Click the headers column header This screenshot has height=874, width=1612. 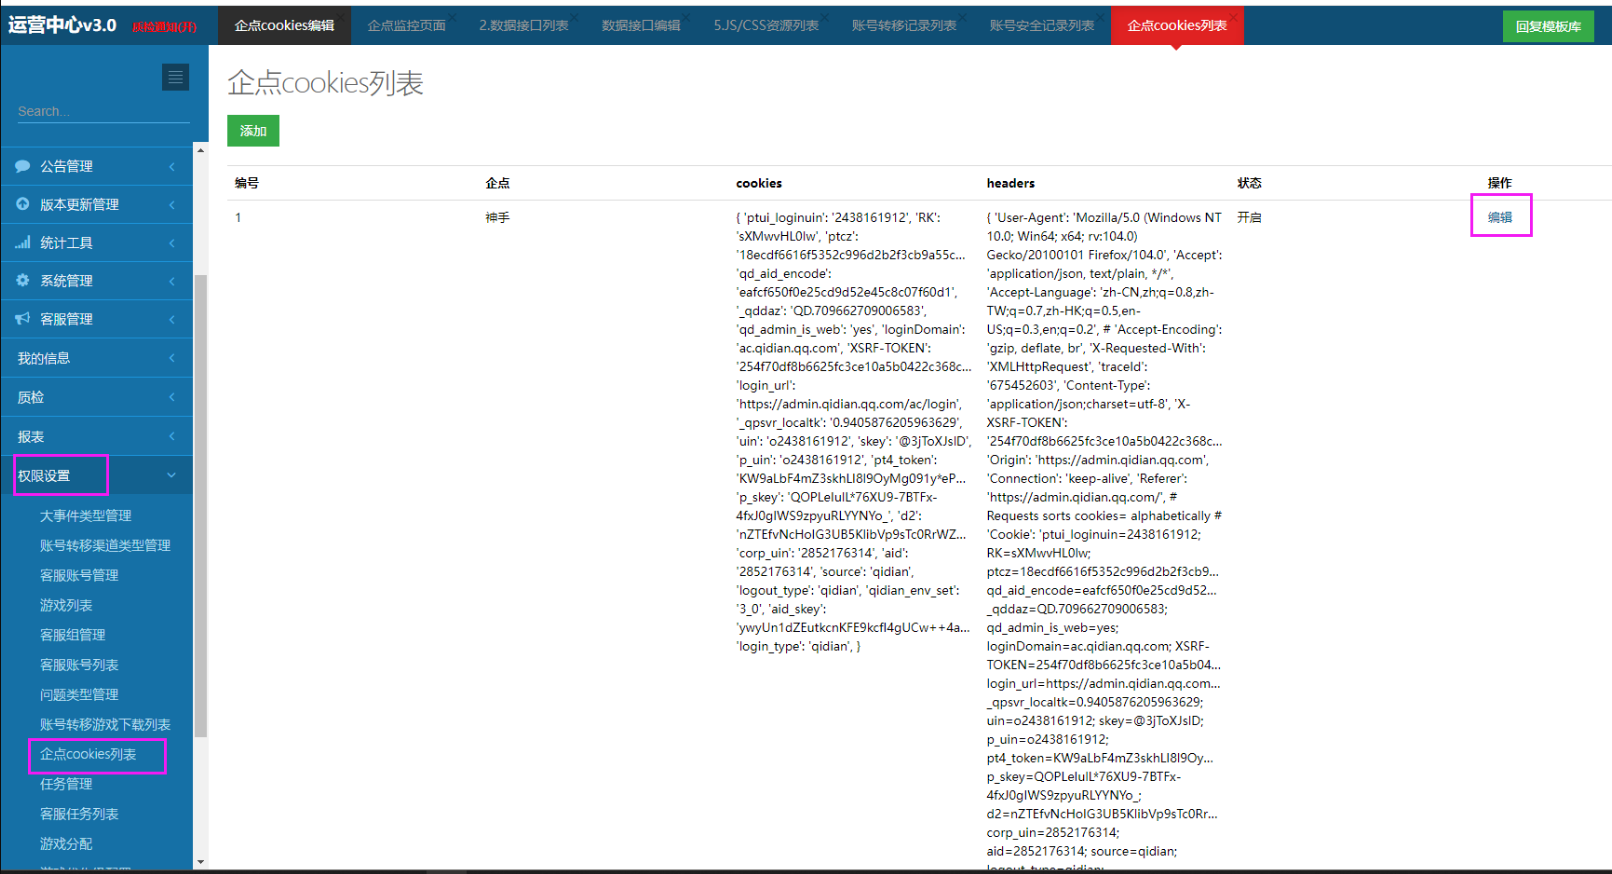(1011, 183)
